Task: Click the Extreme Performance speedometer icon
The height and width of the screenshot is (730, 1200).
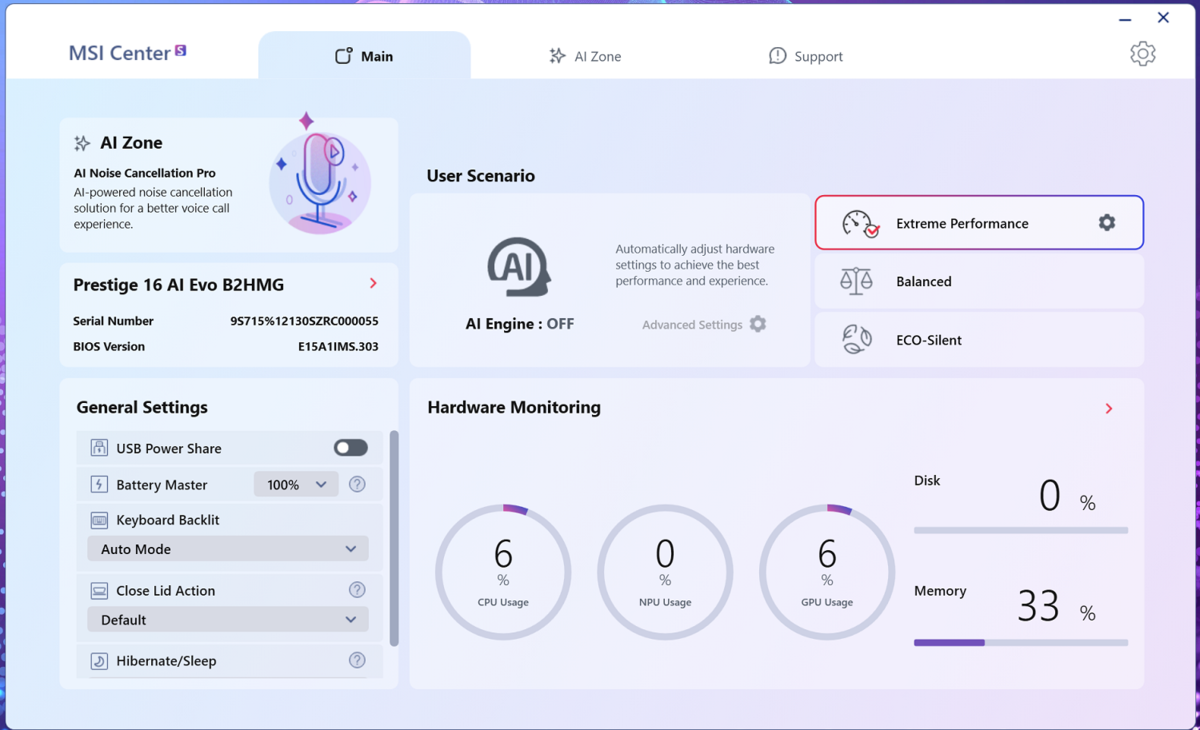Action: click(x=859, y=223)
